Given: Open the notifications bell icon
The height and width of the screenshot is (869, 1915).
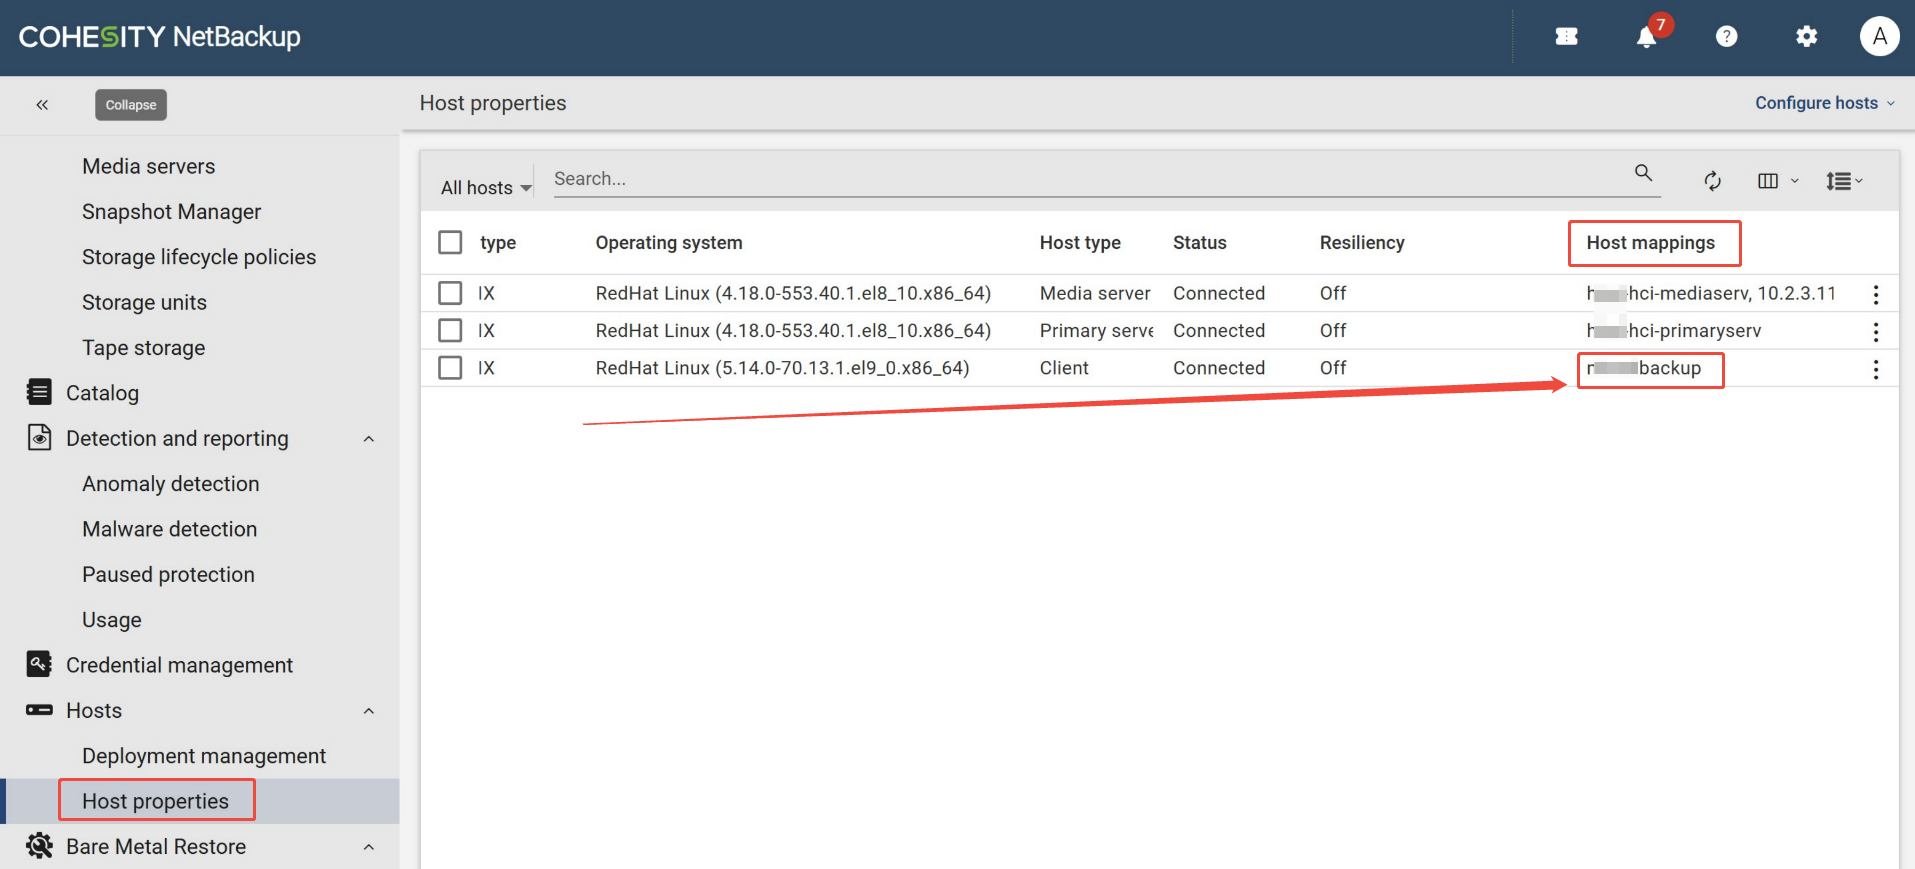Looking at the screenshot, I should click(1646, 37).
